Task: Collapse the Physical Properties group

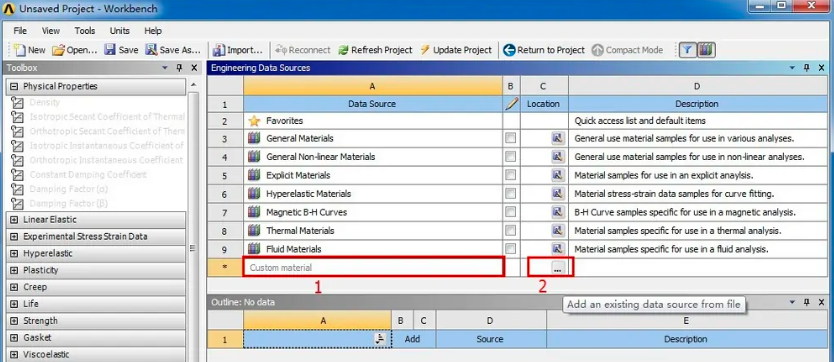Action: tap(14, 86)
